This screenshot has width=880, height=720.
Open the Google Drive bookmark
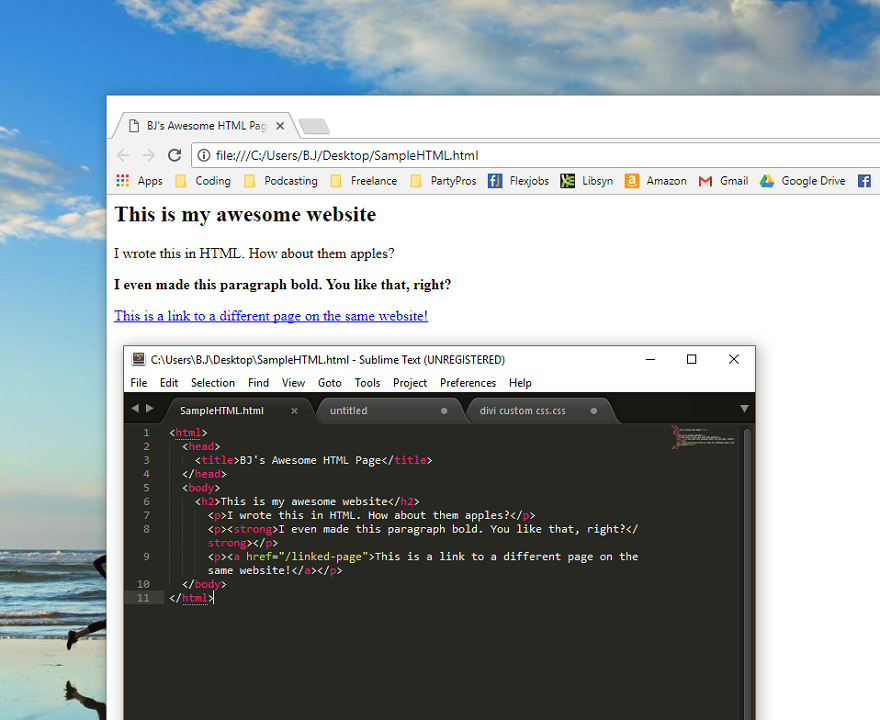(802, 181)
